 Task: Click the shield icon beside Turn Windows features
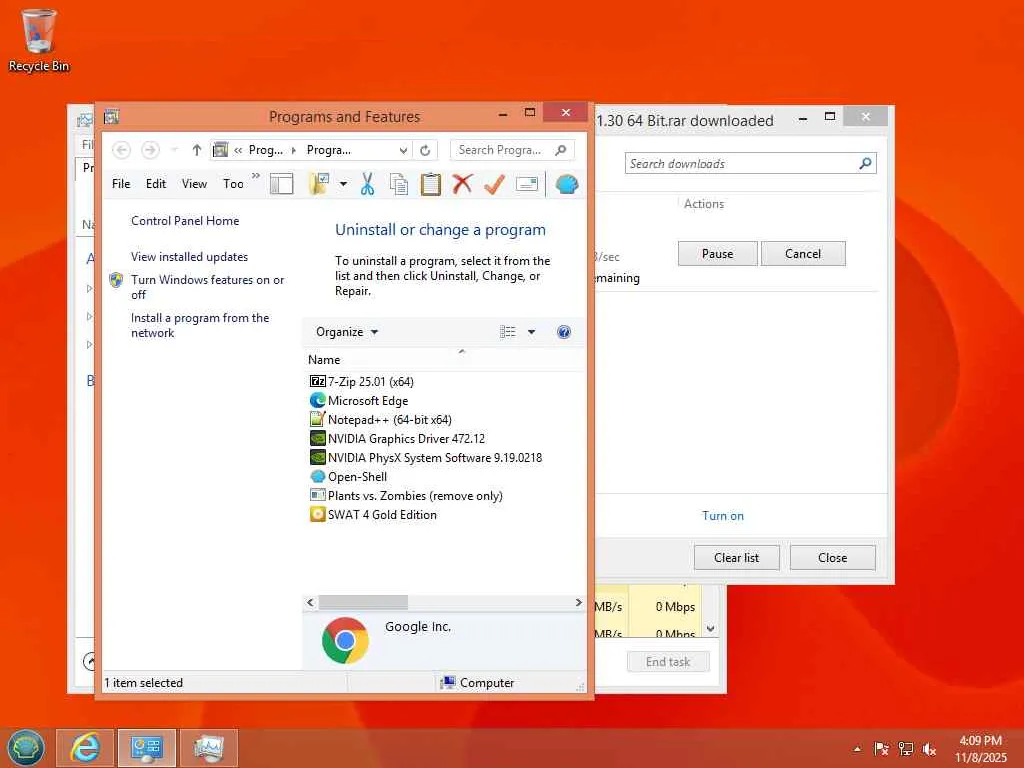coord(116,280)
